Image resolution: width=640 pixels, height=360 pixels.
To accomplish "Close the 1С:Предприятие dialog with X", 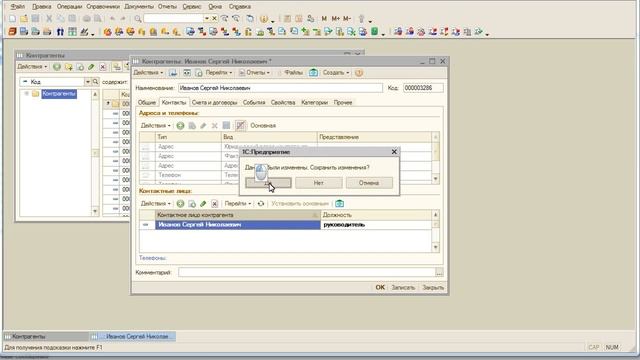I will 394,152.
